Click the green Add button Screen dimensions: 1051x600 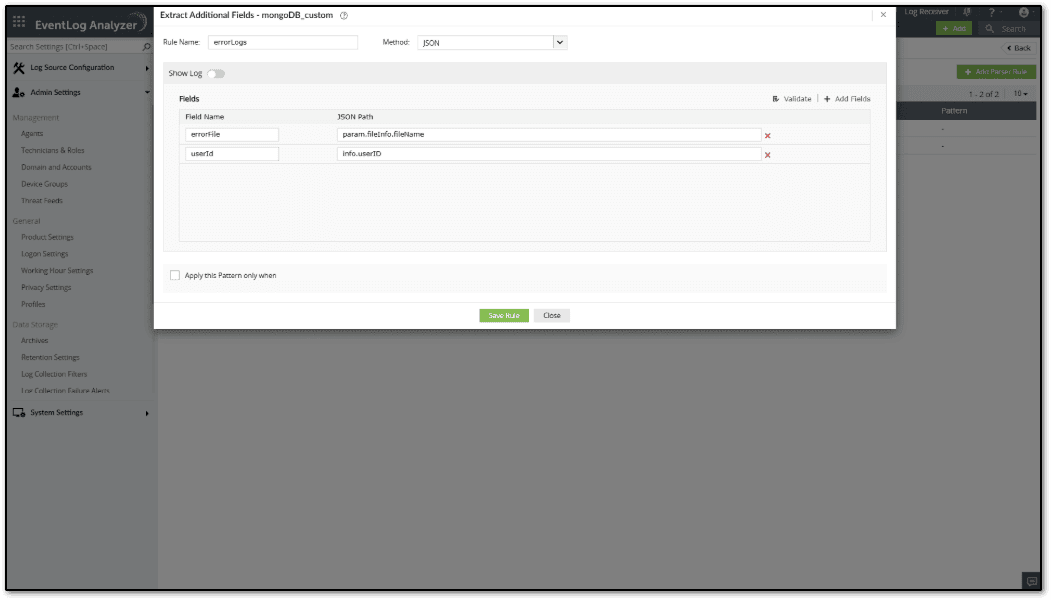[954, 28]
